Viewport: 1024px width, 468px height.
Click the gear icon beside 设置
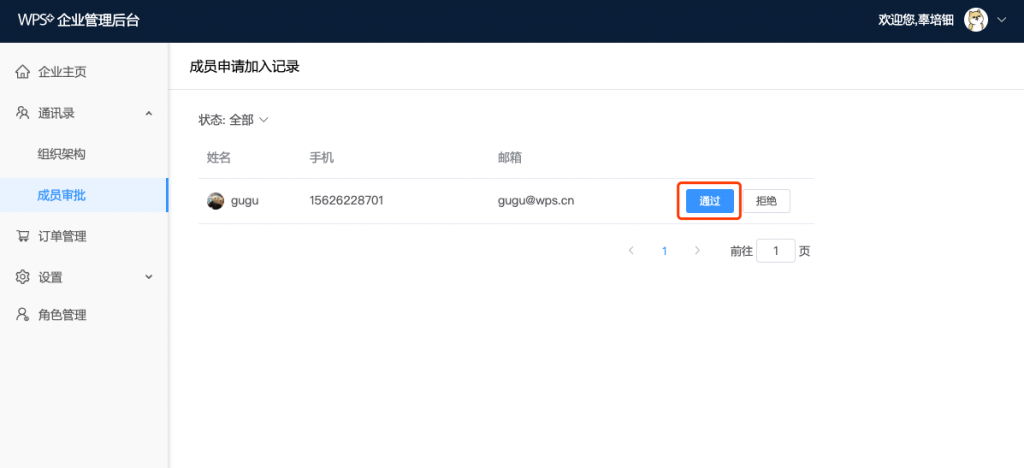click(x=23, y=277)
